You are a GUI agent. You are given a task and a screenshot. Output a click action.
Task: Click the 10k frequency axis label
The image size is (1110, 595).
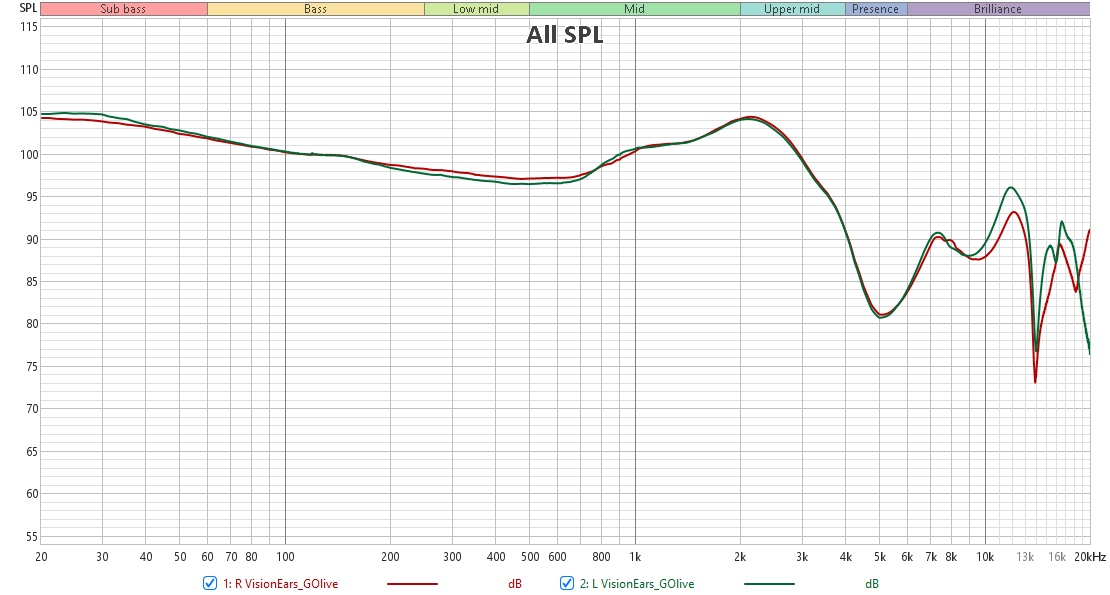point(985,557)
